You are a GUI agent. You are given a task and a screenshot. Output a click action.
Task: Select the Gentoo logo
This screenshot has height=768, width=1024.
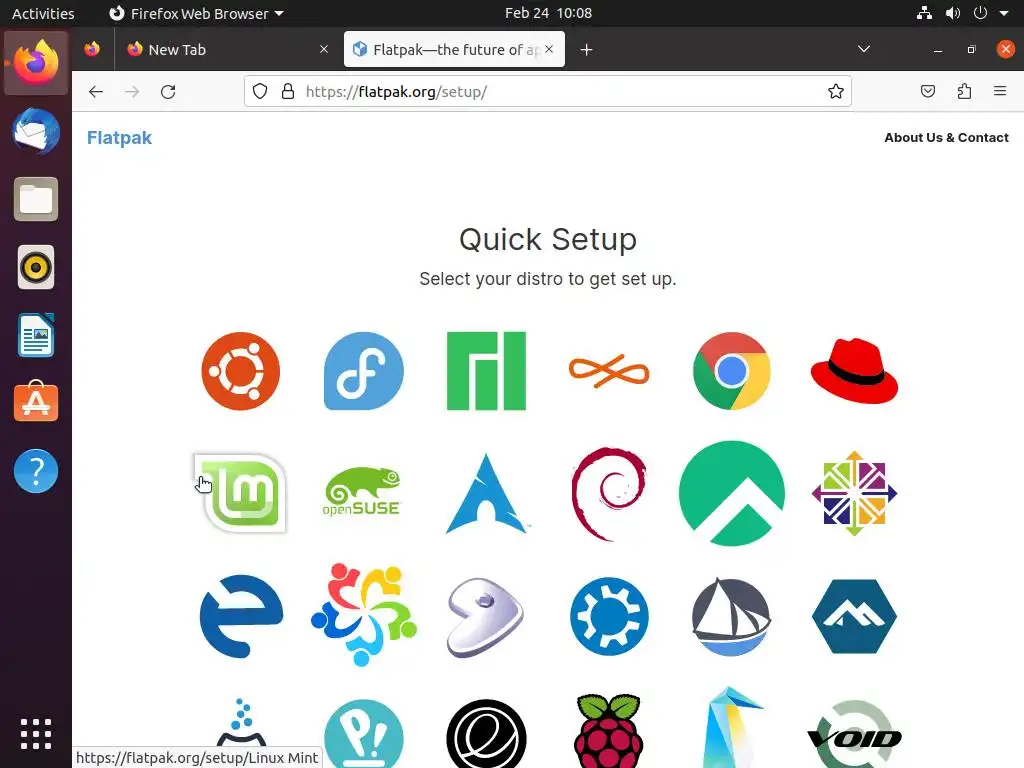486,616
